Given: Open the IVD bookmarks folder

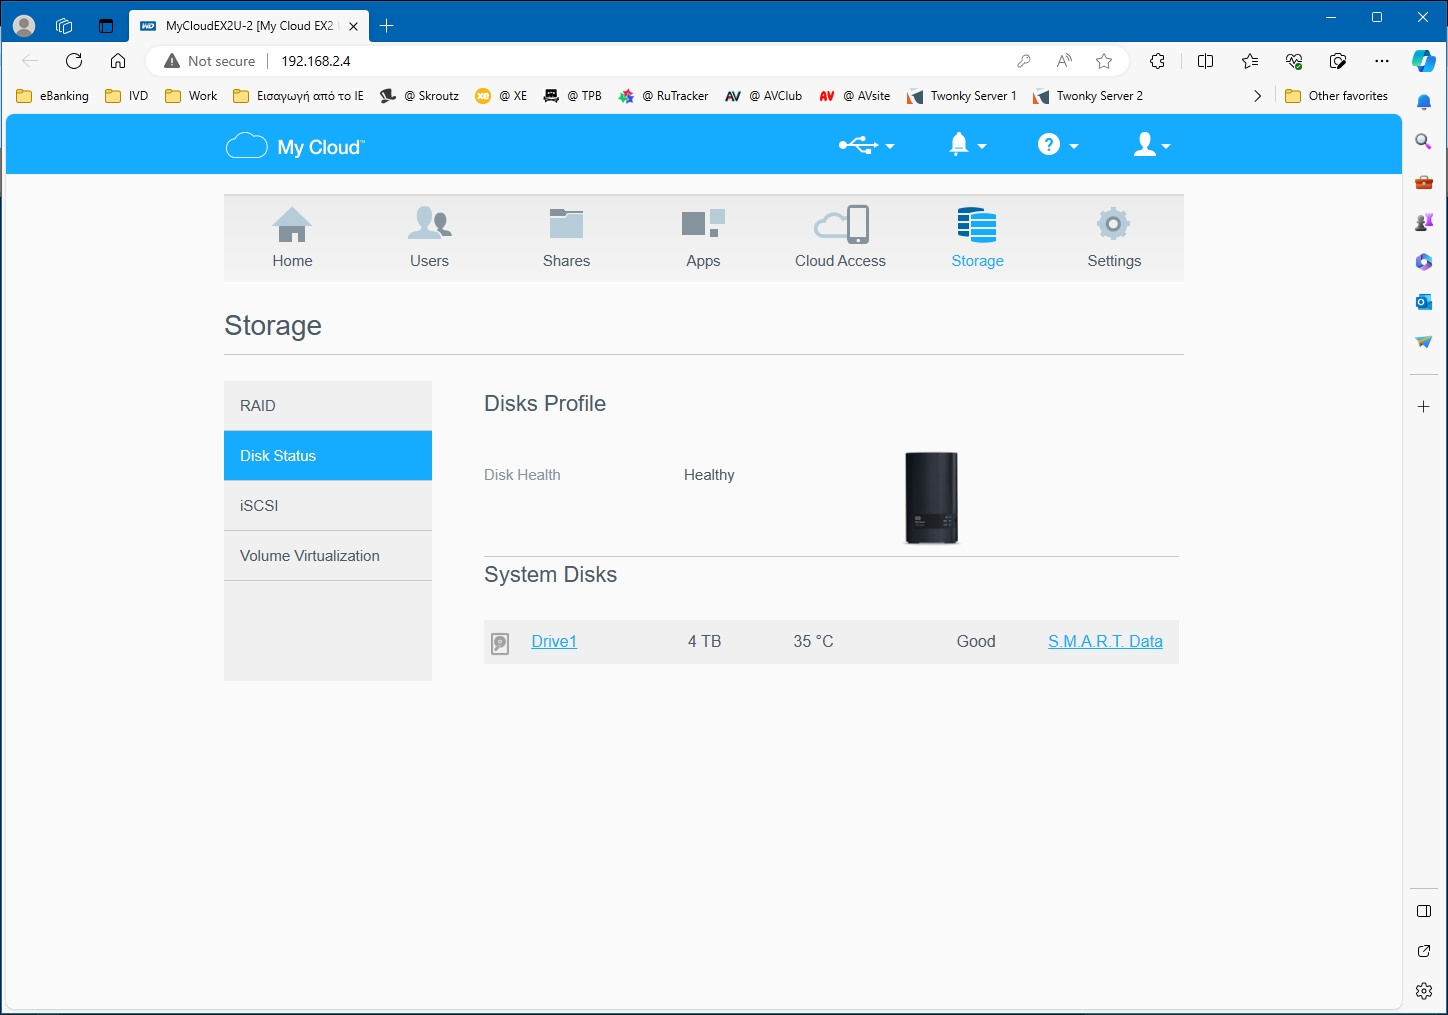Looking at the screenshot, I should coord(127,96).
